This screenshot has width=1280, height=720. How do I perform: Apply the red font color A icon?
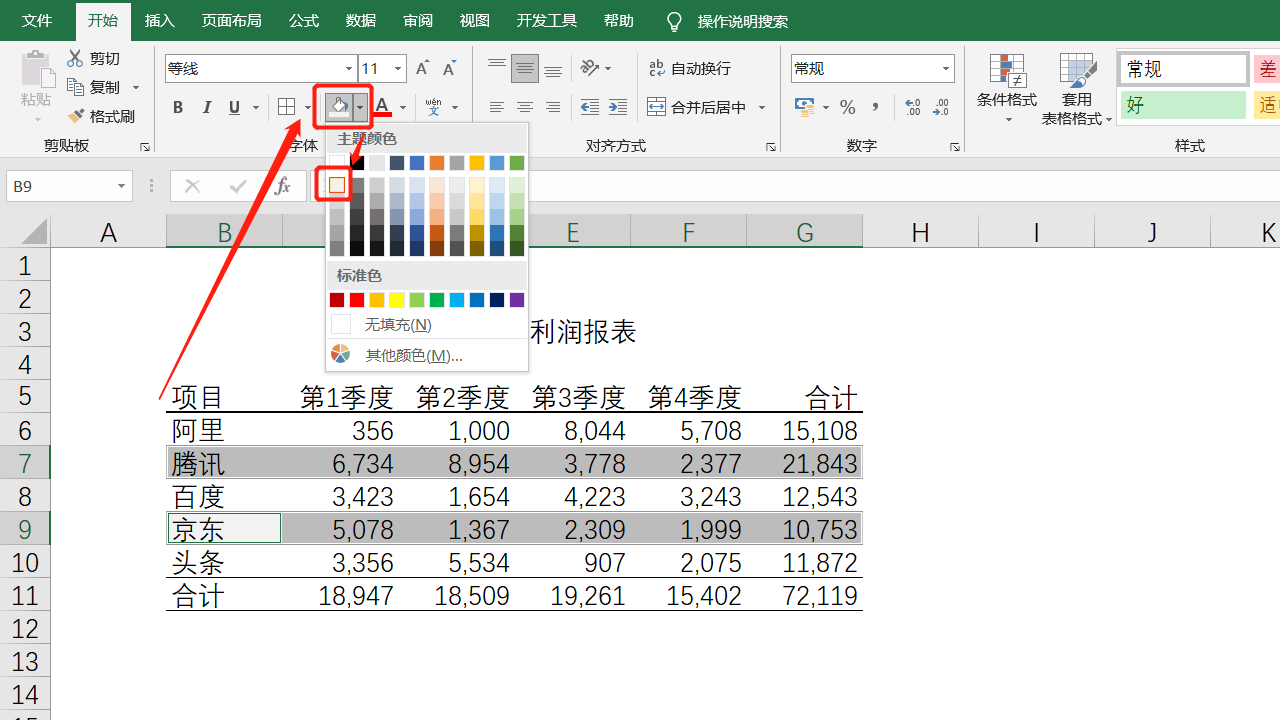(382, 107)
